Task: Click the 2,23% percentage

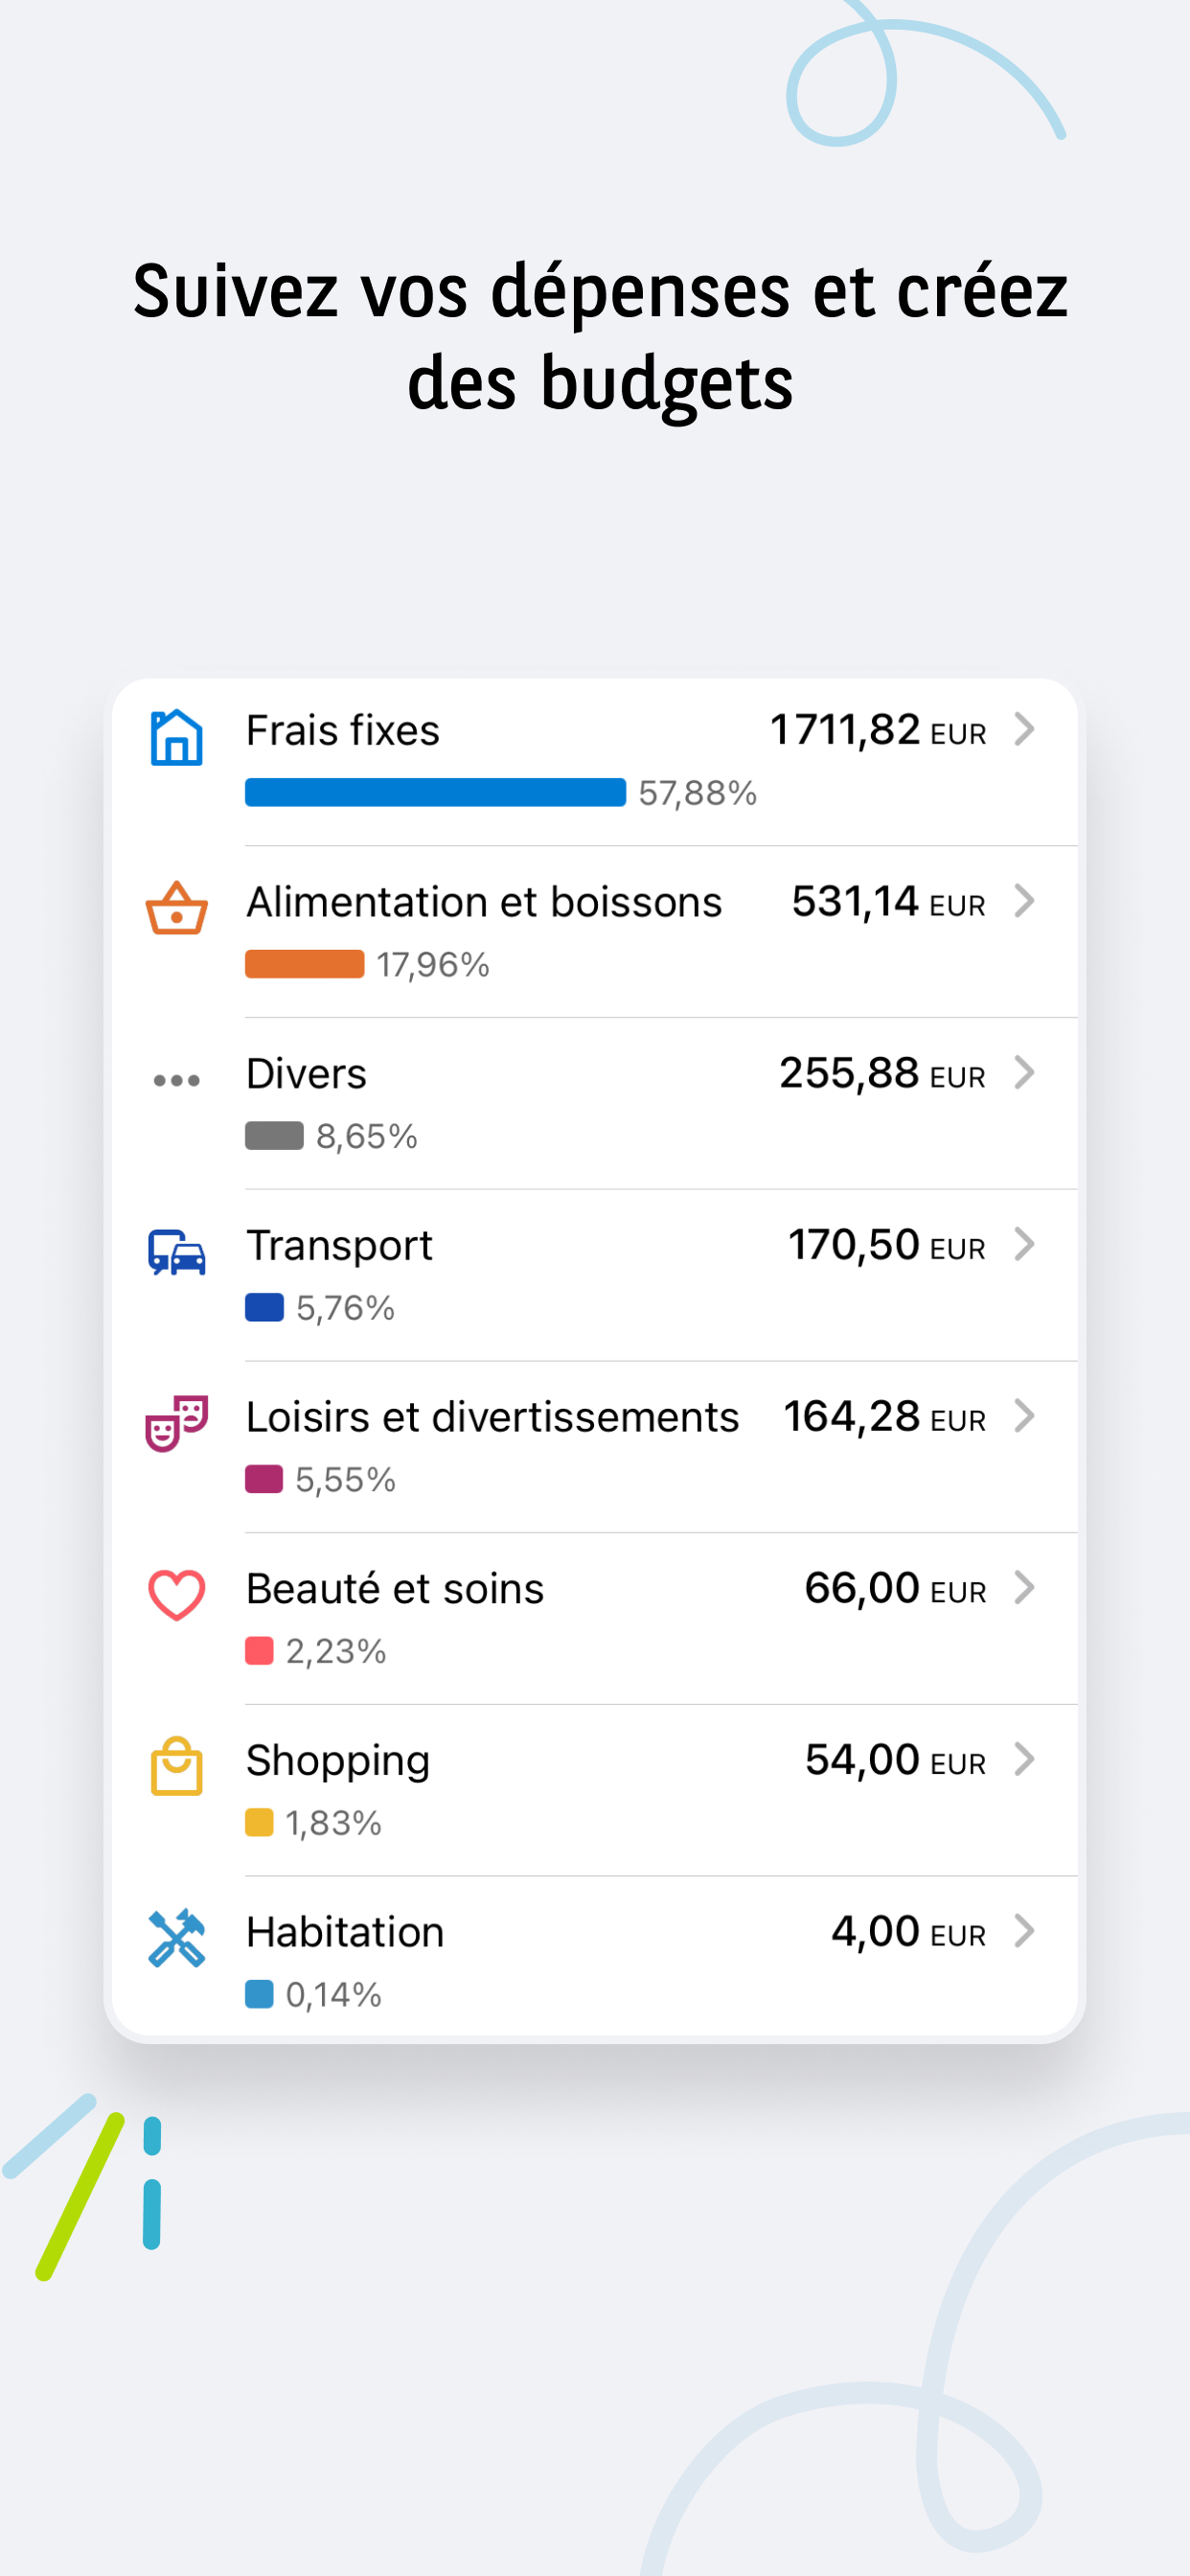Action: 336,1652
